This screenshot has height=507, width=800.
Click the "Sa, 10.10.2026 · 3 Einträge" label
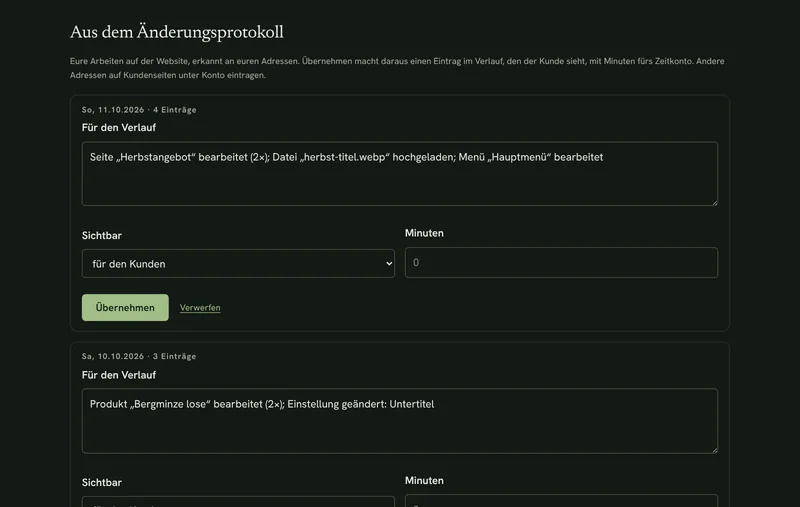tap(139, 357)
